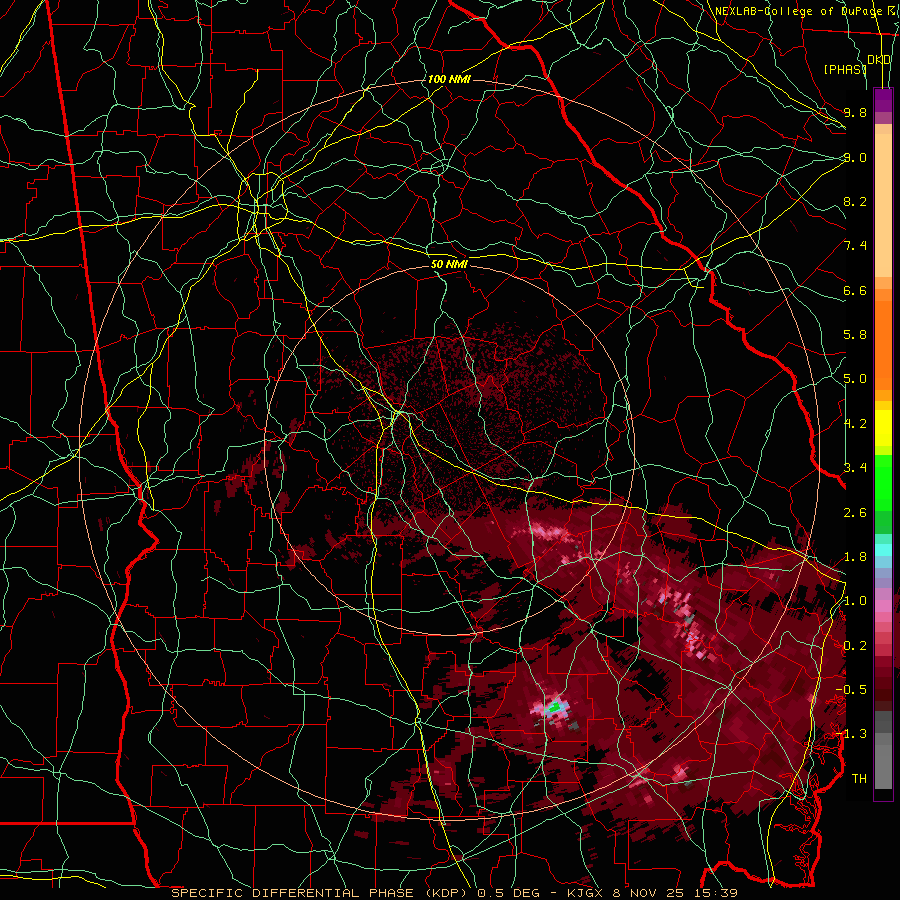Select the -0.5 value on the color scale
This screenshot has height=900, width=900.
point(853,690)
